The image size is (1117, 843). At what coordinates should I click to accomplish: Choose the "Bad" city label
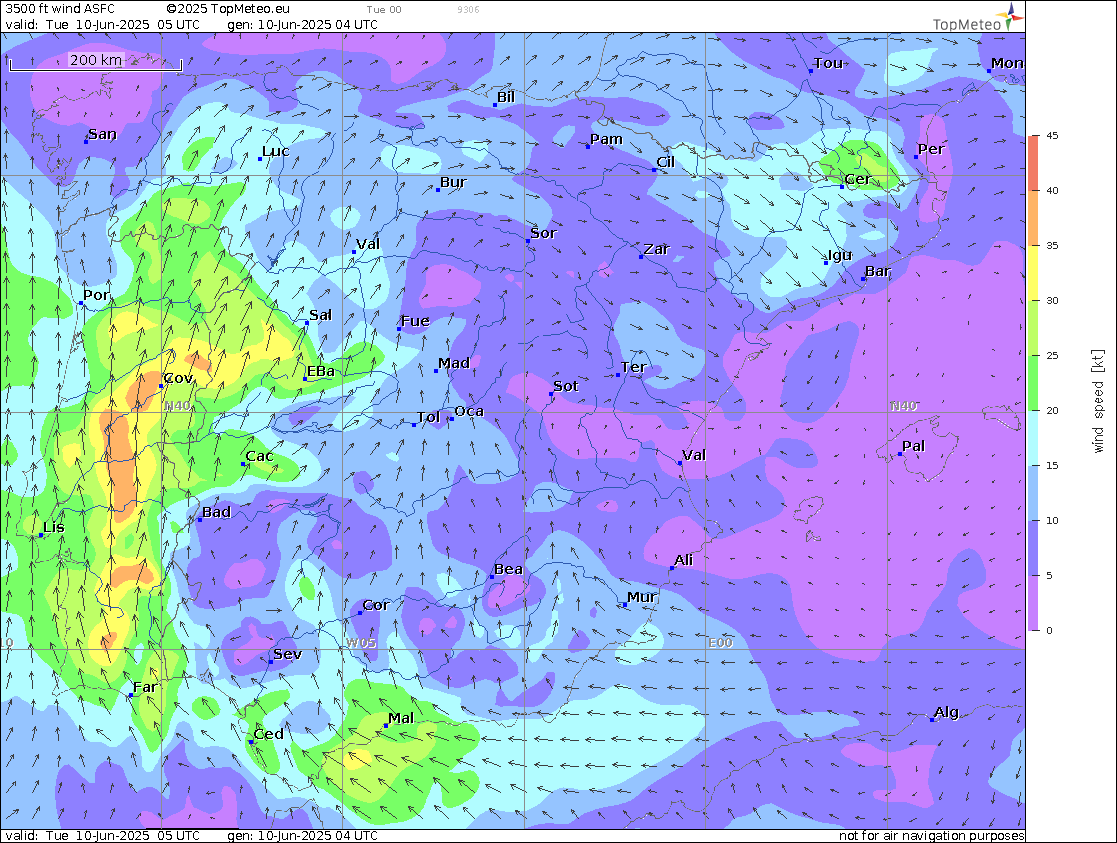(217, 512)
